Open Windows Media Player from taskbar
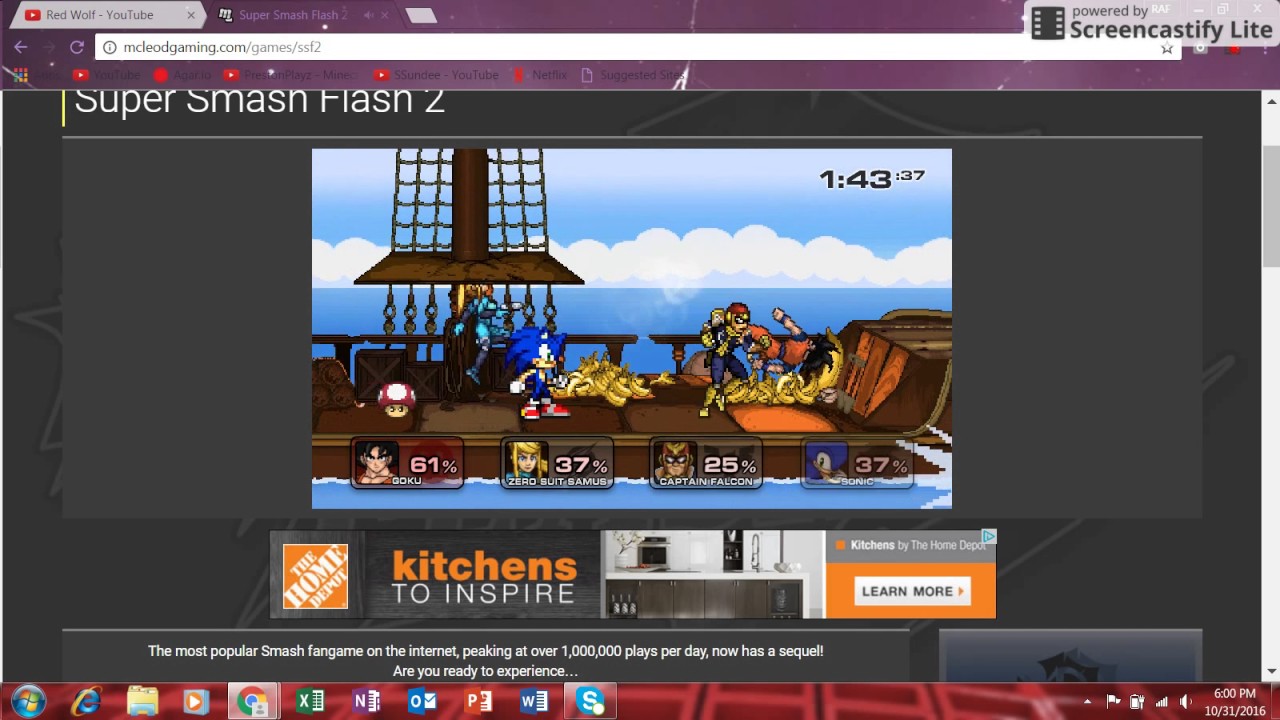 195,701
